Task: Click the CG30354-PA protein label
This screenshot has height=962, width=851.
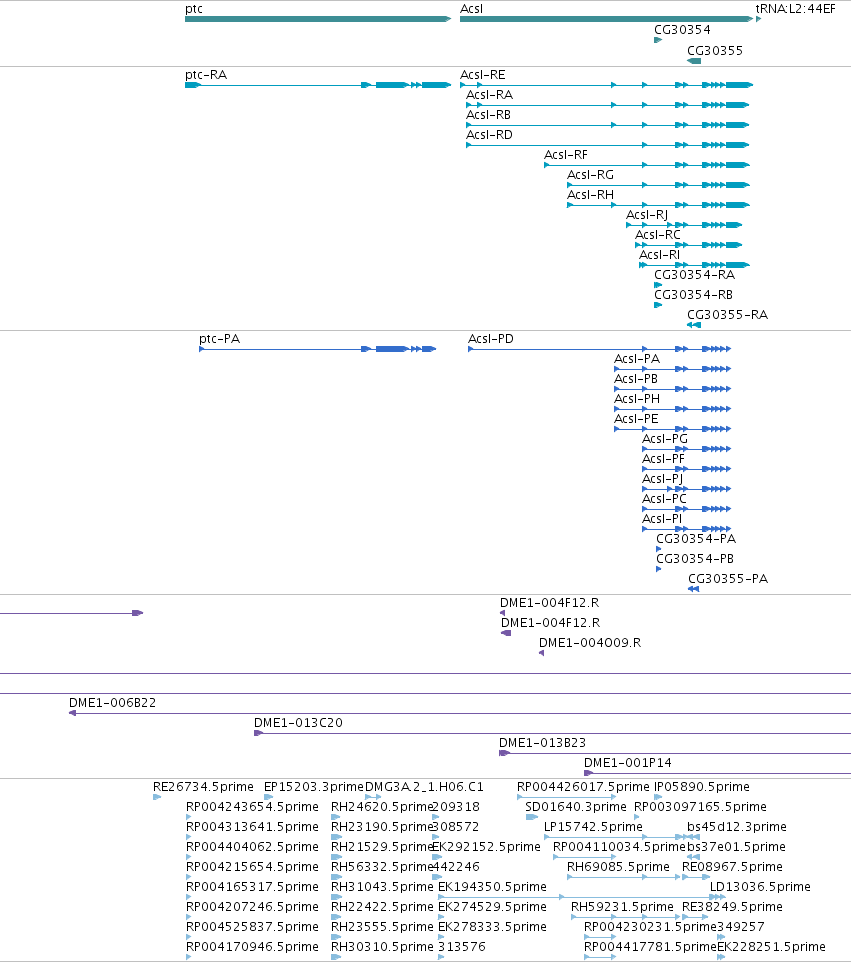Action: tap(696, 539)
